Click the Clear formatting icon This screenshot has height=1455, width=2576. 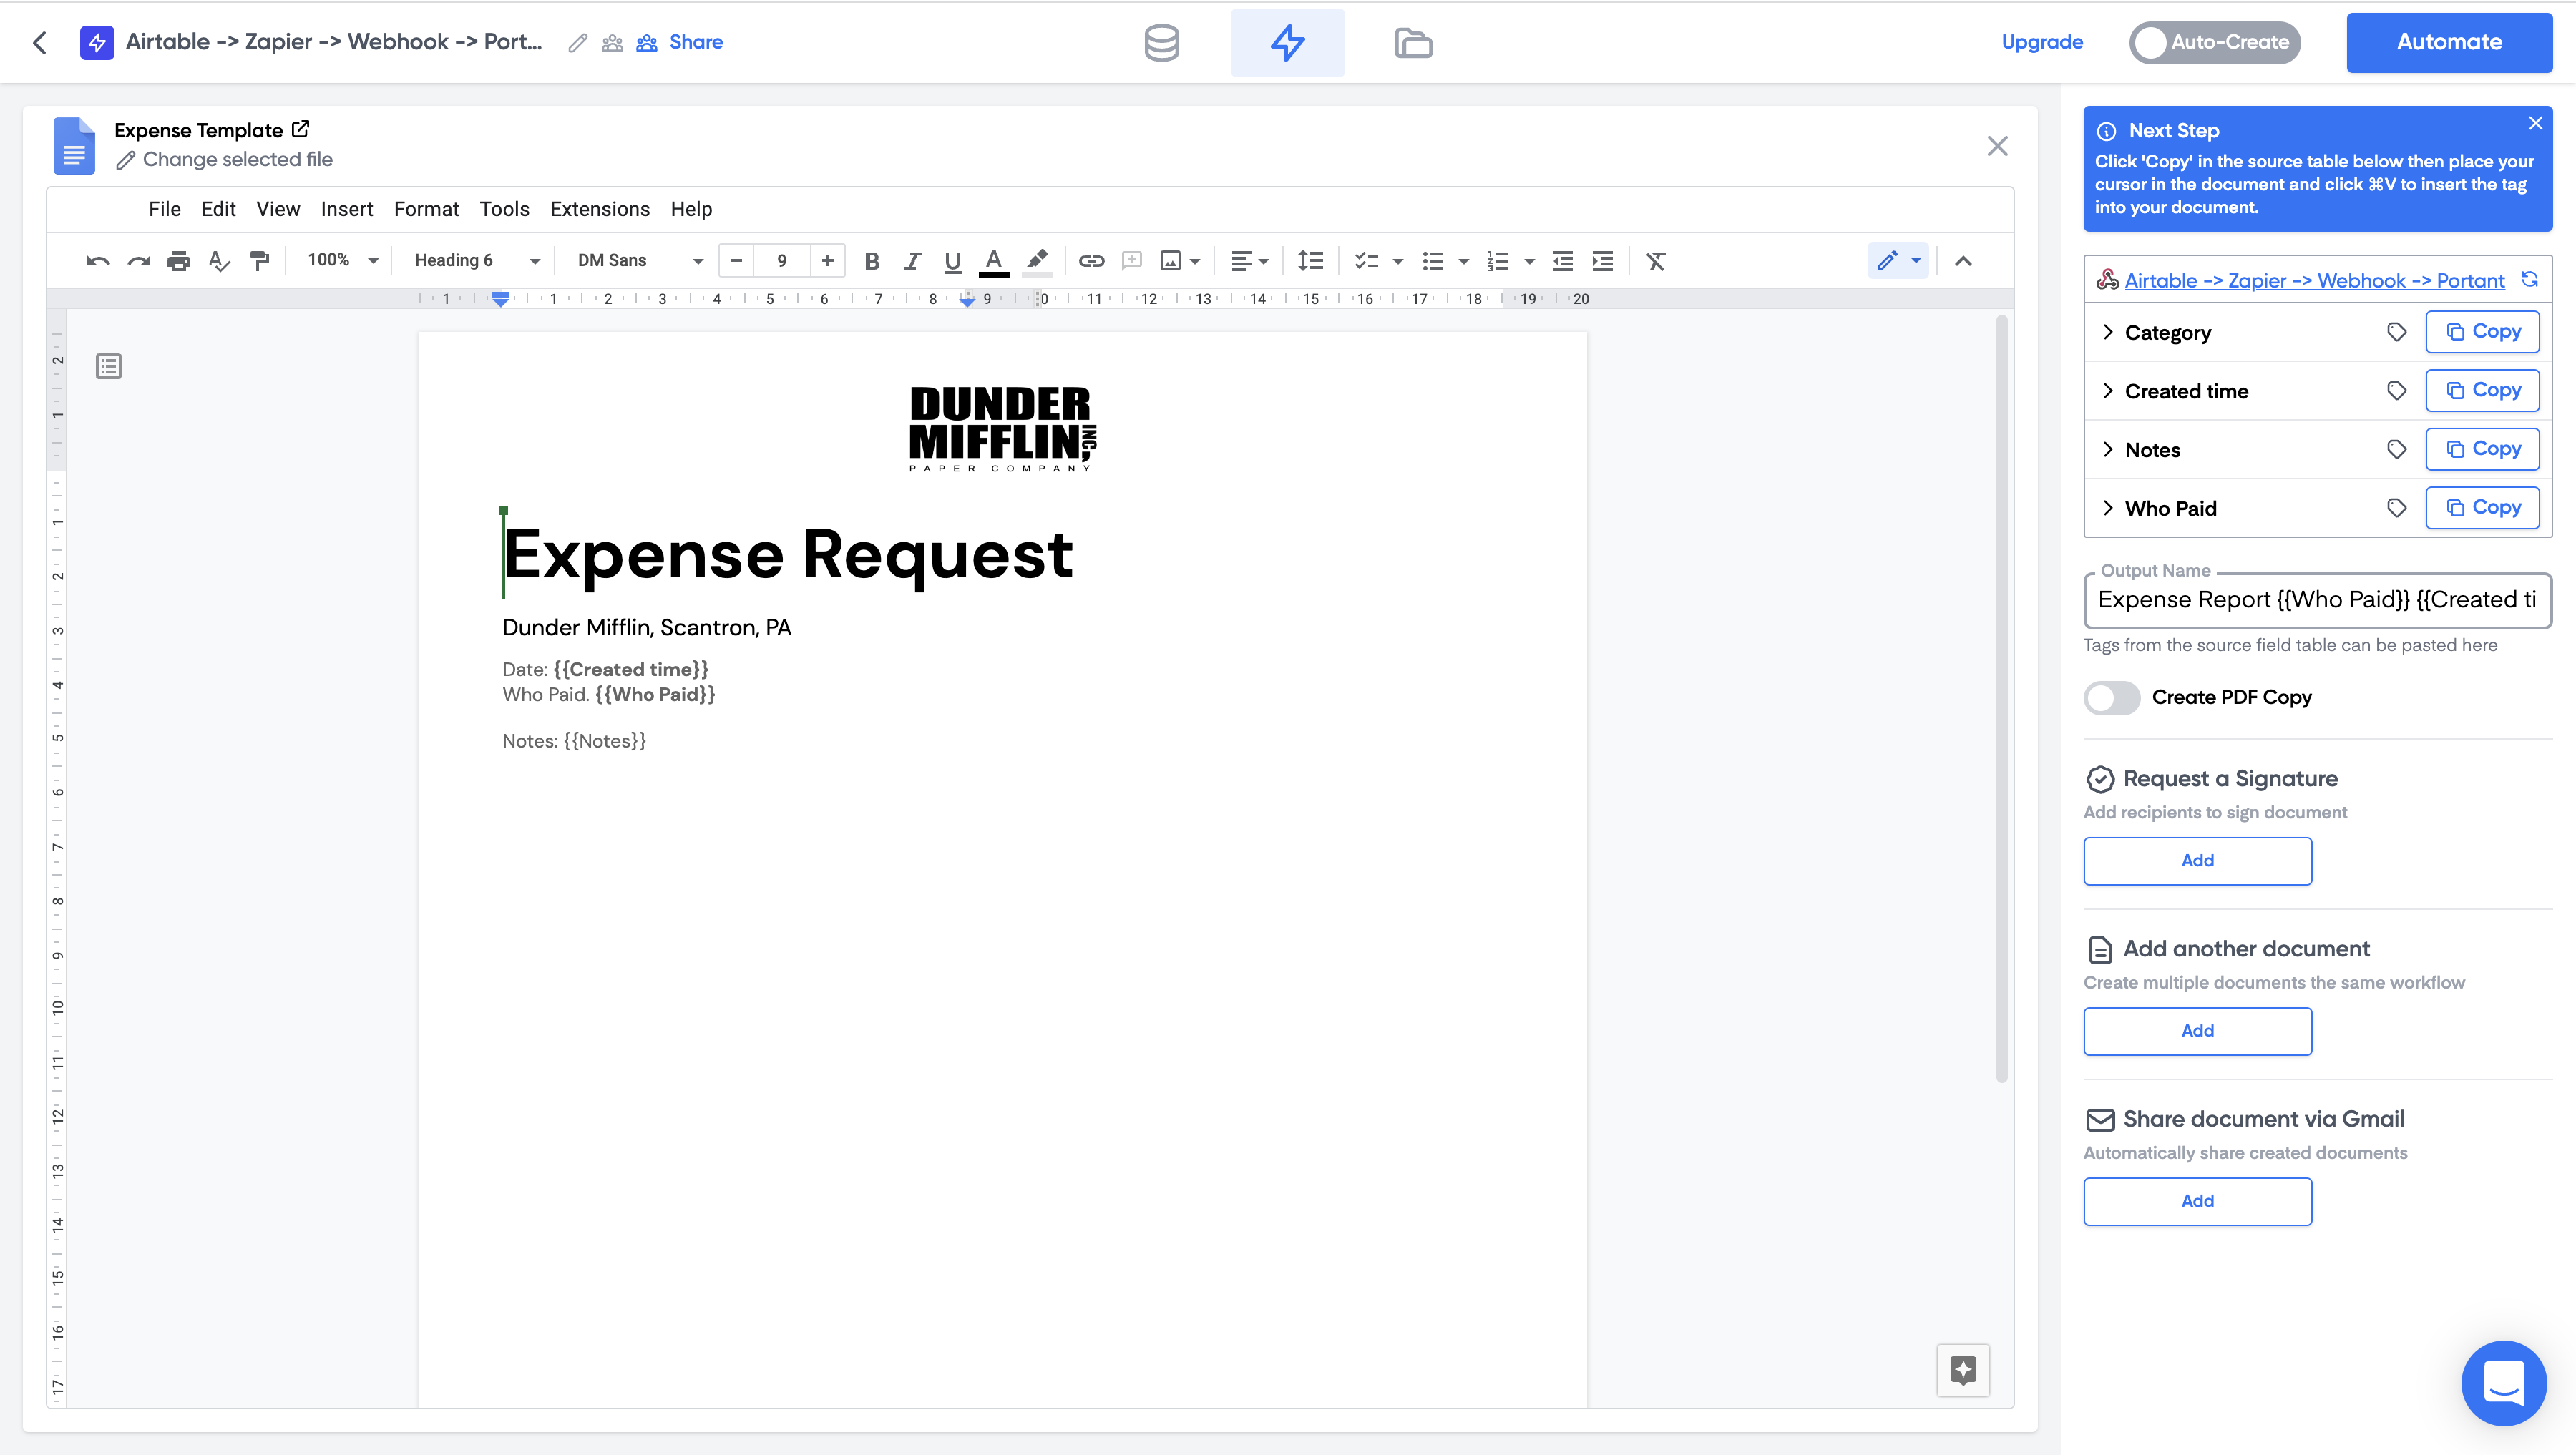point(1656,261)
